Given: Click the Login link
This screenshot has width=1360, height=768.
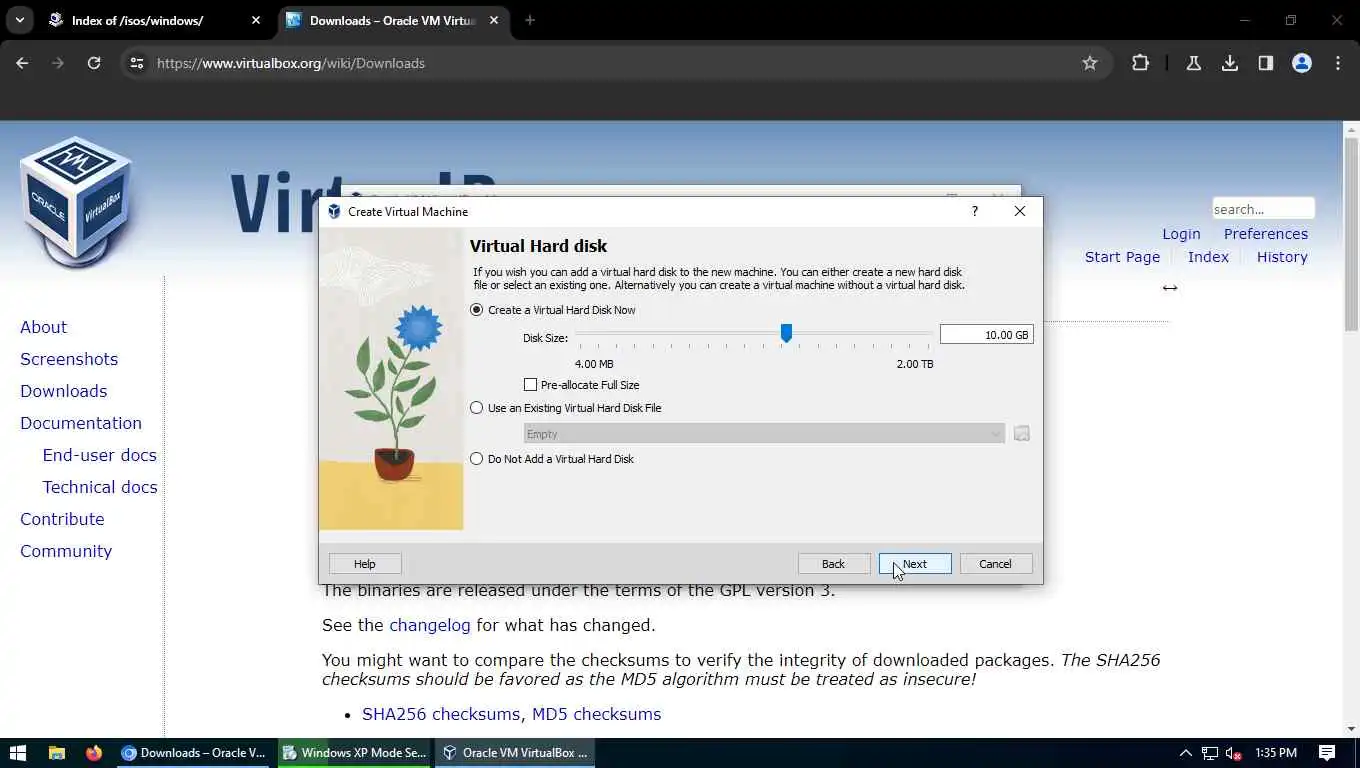Looking at the screenshot, I should point(1181,234).
